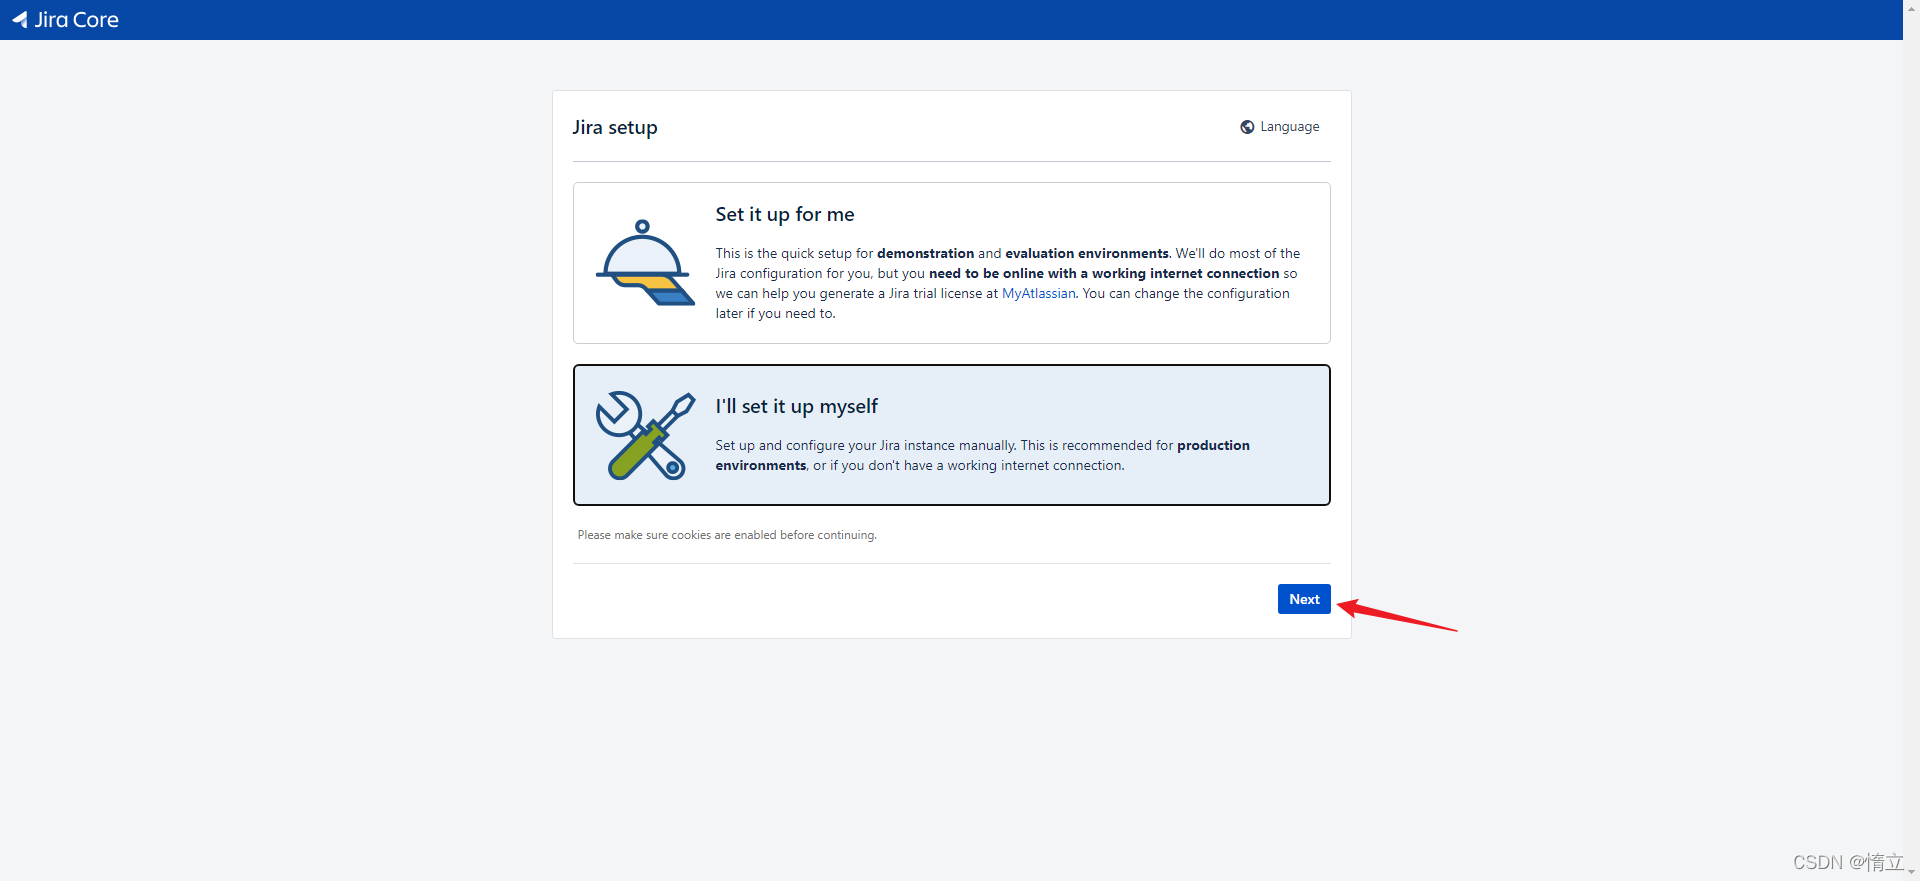This screenshot has width=1920, height=881.
Task: Click the Next button
Action: [x=1304, y=599]
